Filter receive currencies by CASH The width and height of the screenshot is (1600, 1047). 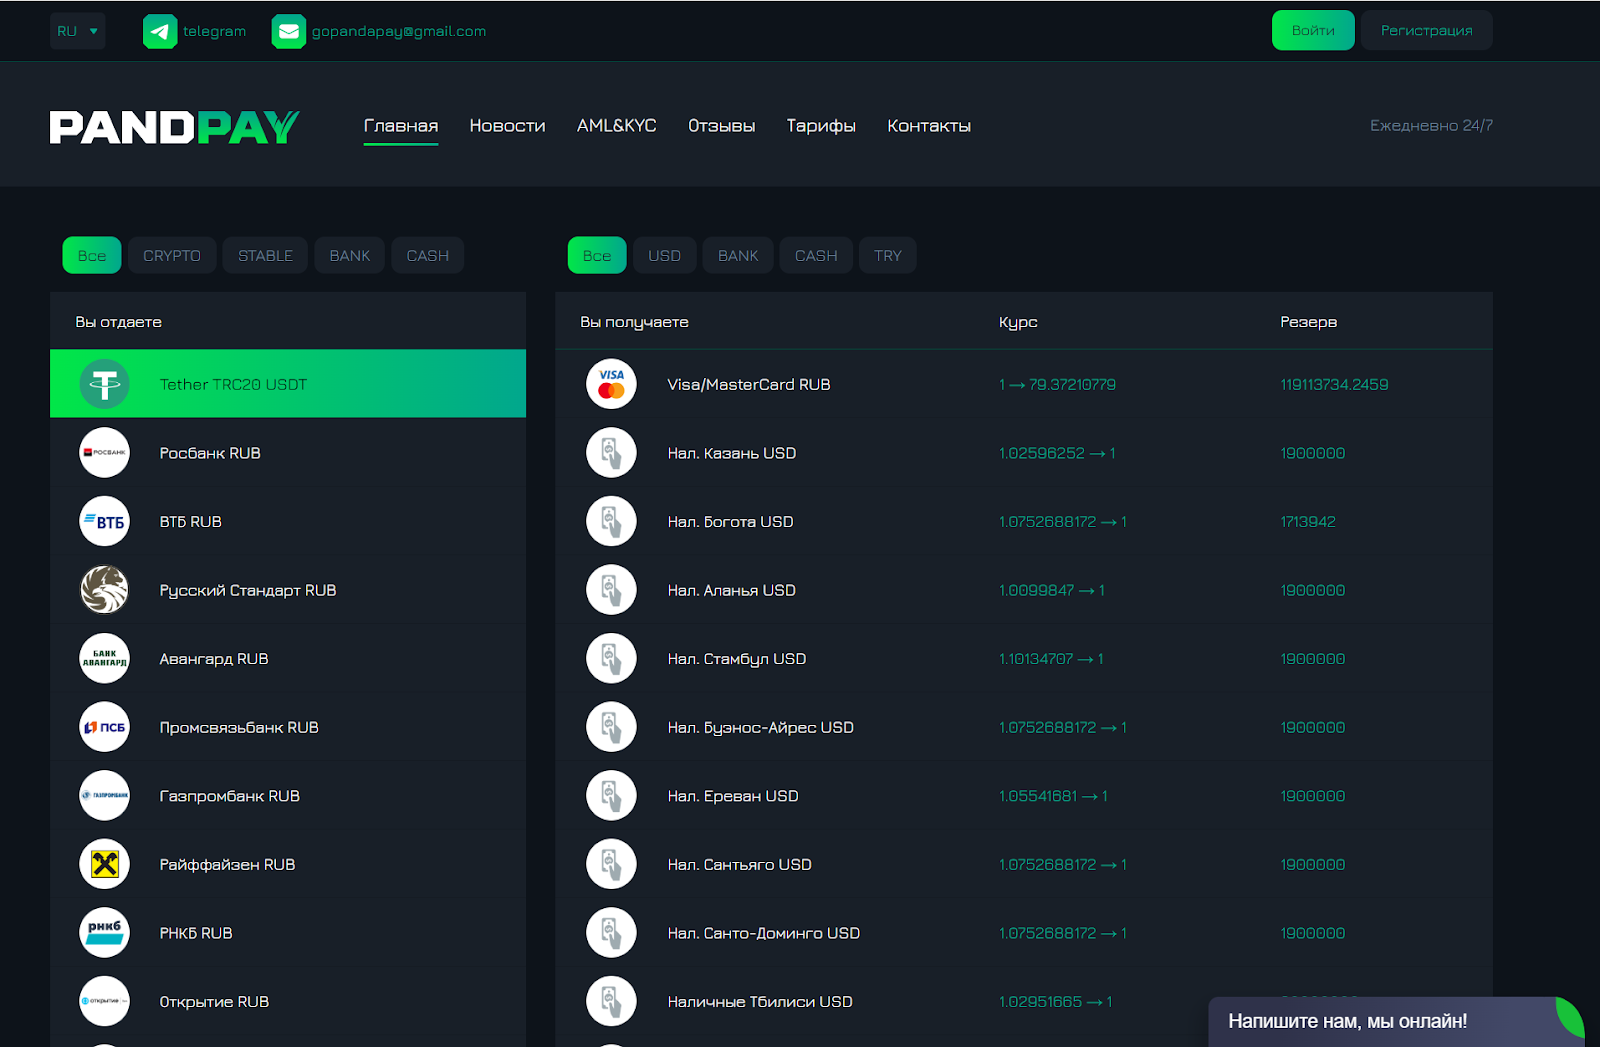tap(816, 255)
